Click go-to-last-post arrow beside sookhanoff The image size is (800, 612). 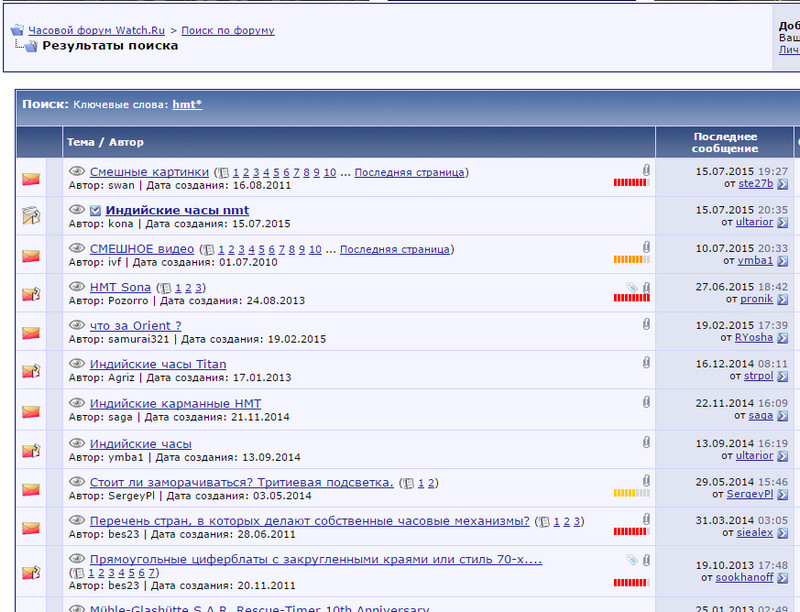[782, 578]
